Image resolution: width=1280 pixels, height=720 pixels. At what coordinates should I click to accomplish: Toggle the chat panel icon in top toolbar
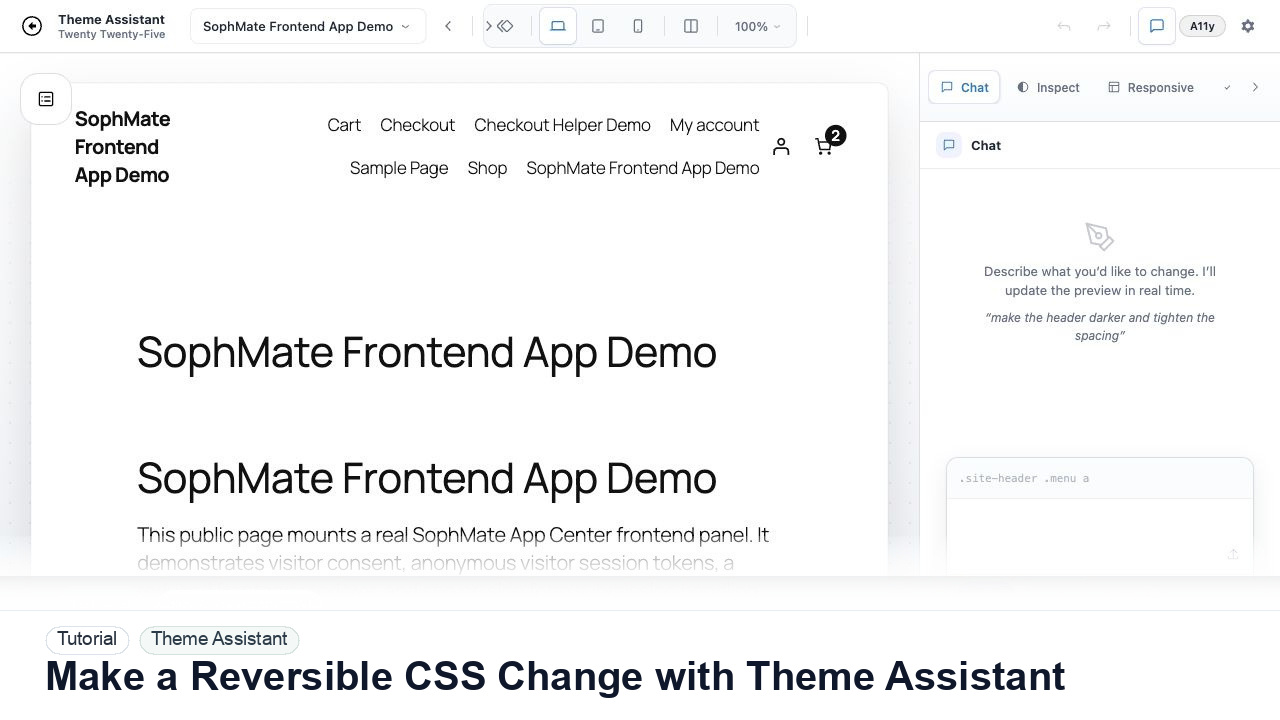1157,26
